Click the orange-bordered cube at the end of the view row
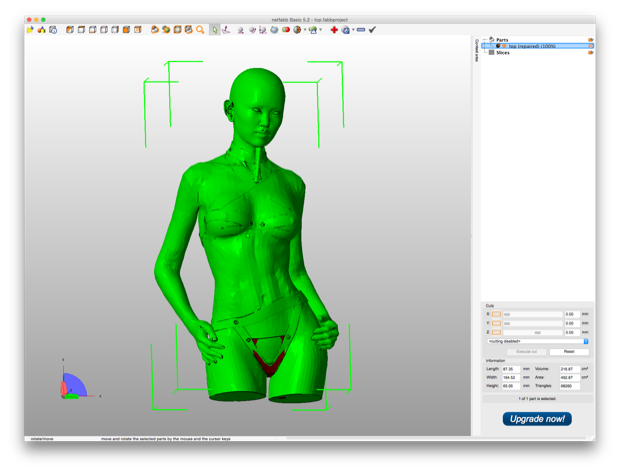The height and width of the screenshot is (474, 620). (x=138, y=30)
